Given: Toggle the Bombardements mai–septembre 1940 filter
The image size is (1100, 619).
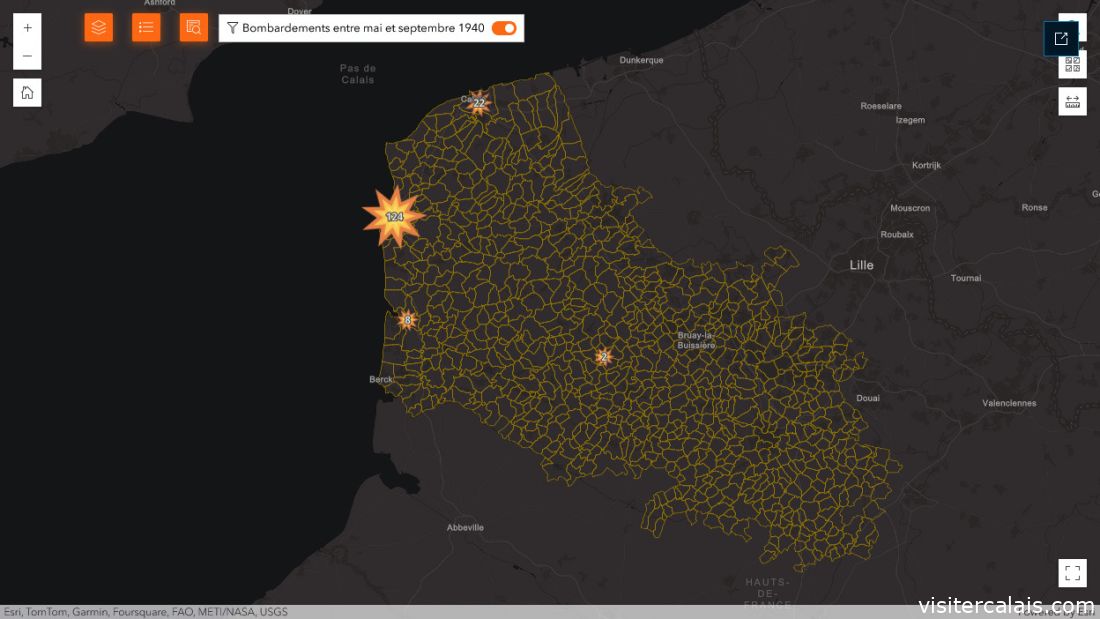Looking at the screenshot, I should point(504,28).
